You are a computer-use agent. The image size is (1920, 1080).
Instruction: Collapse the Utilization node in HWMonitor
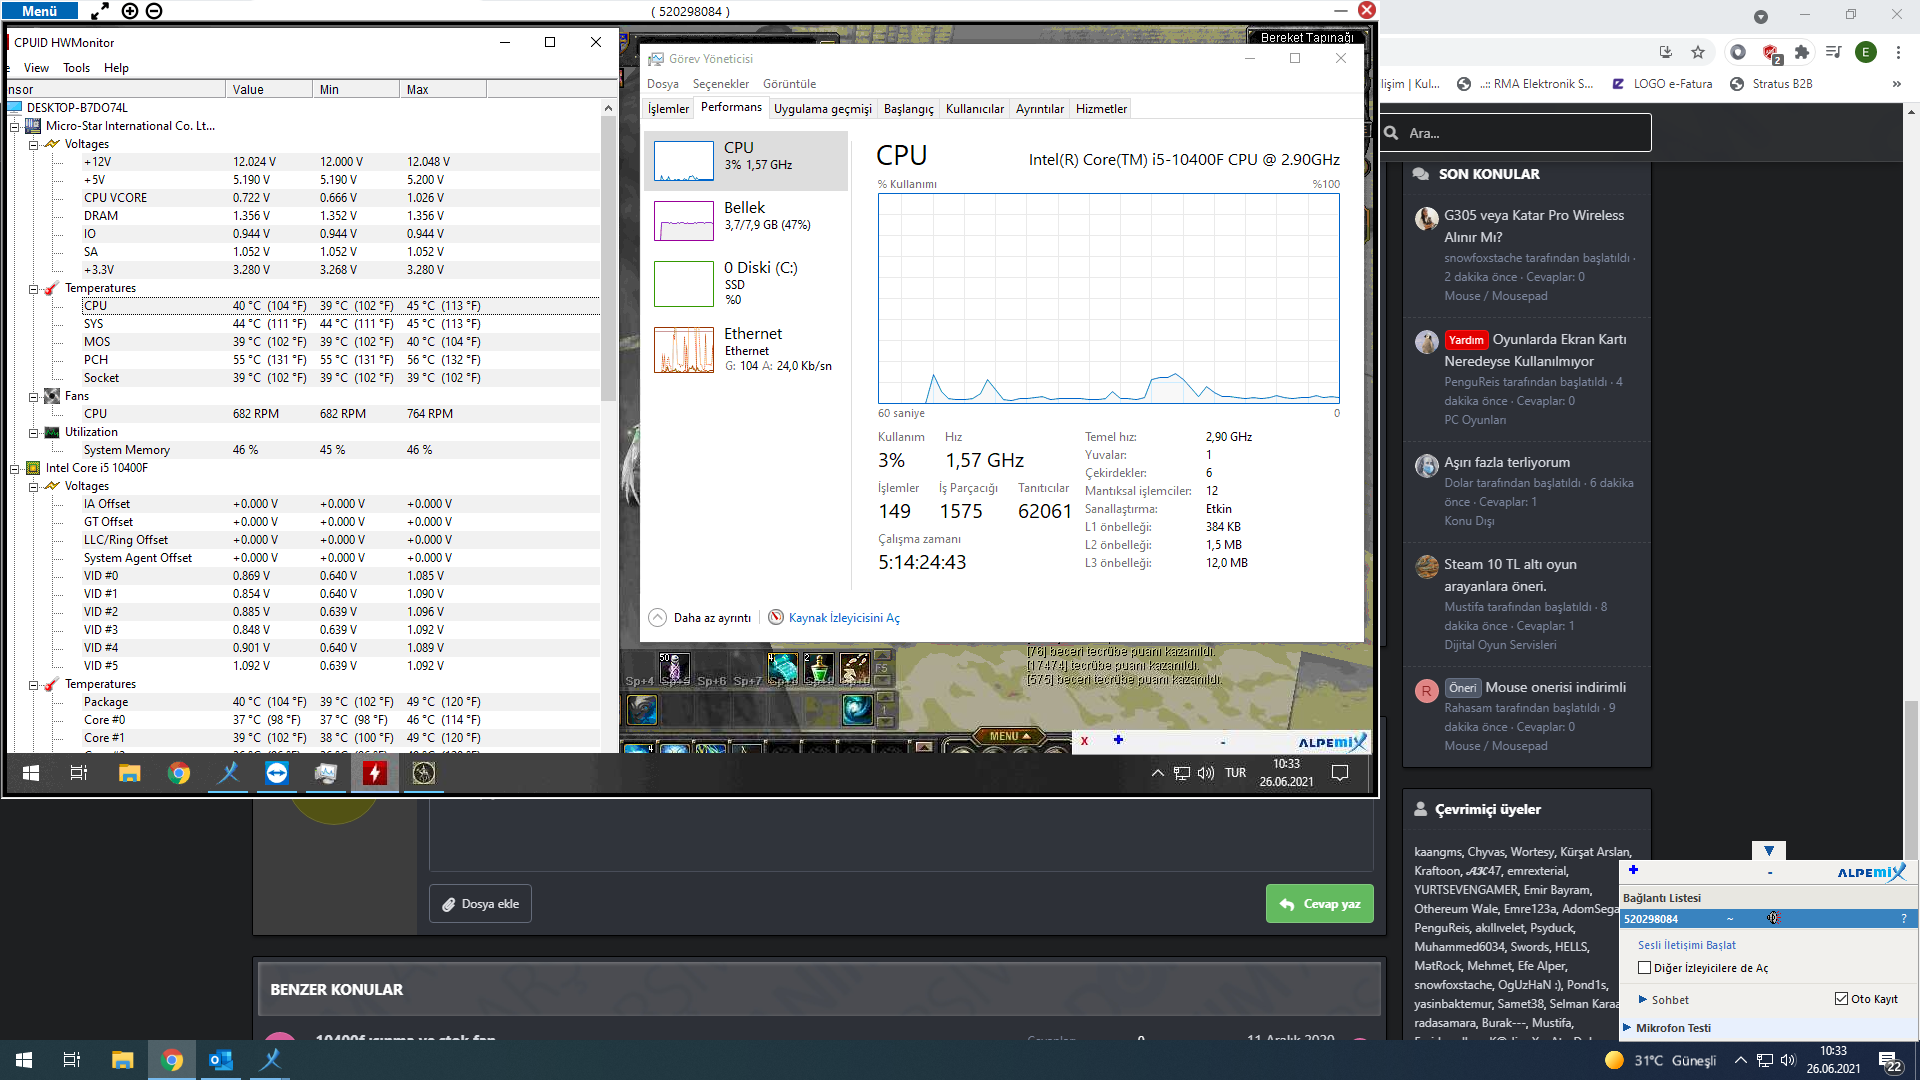click(x=33, y=433)
